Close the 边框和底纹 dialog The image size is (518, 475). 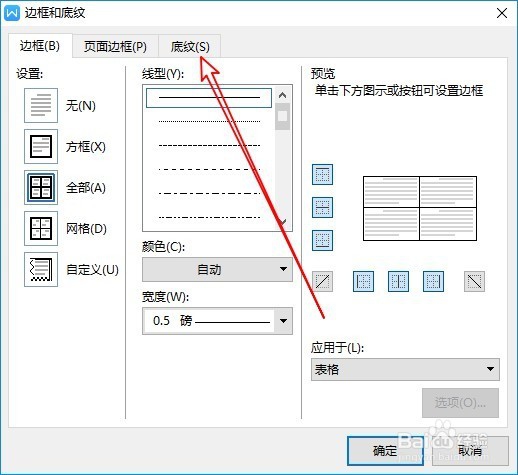502,13
